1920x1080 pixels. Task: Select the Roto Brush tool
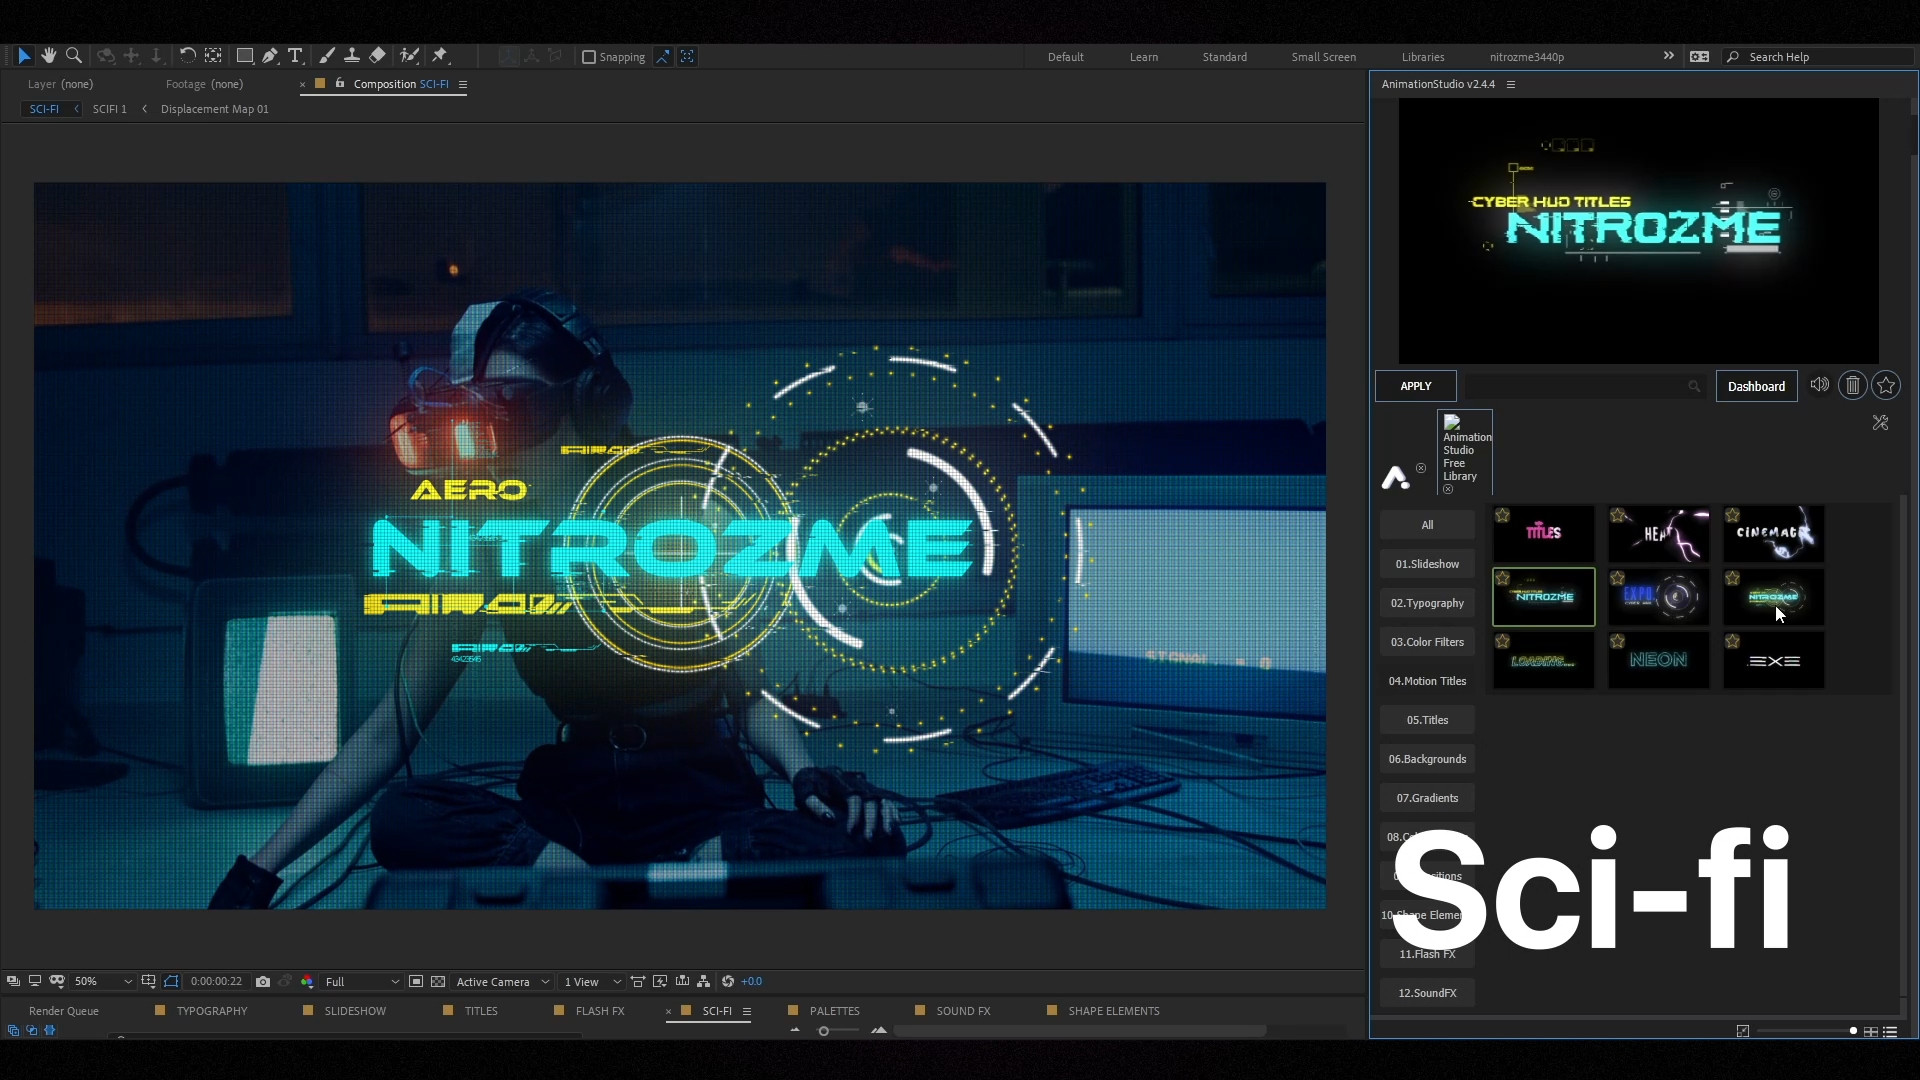(409, 56)
